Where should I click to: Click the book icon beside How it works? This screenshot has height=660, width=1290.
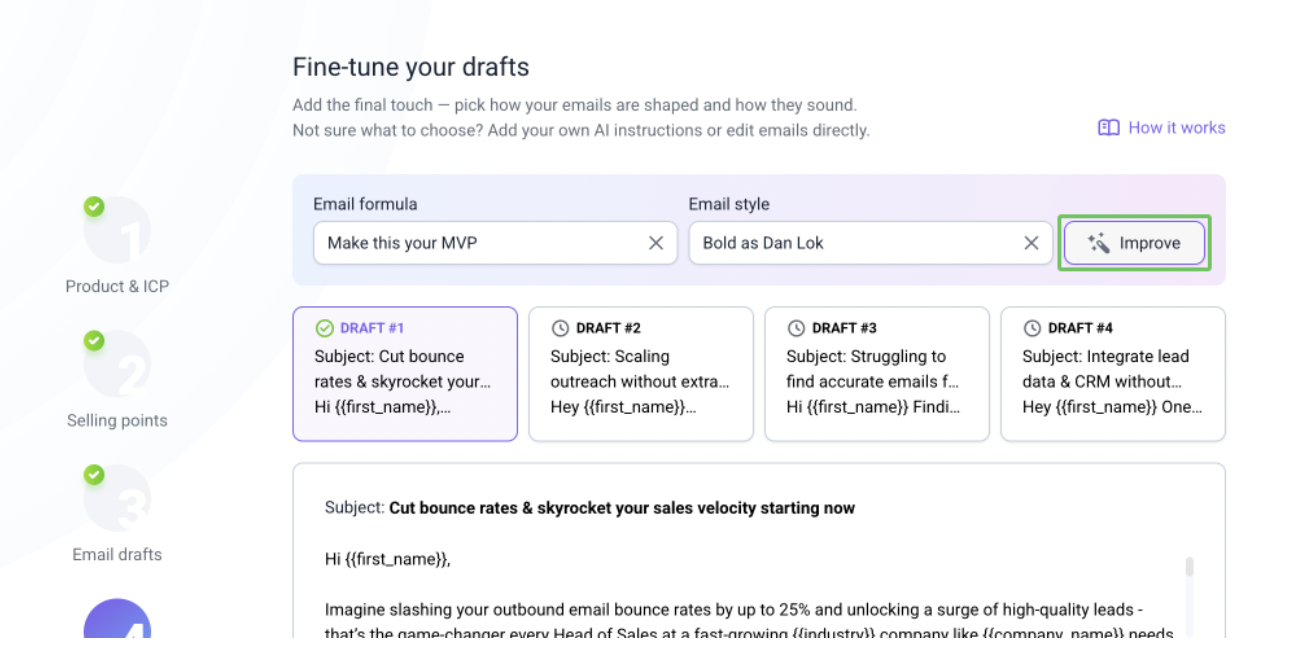1108,128
